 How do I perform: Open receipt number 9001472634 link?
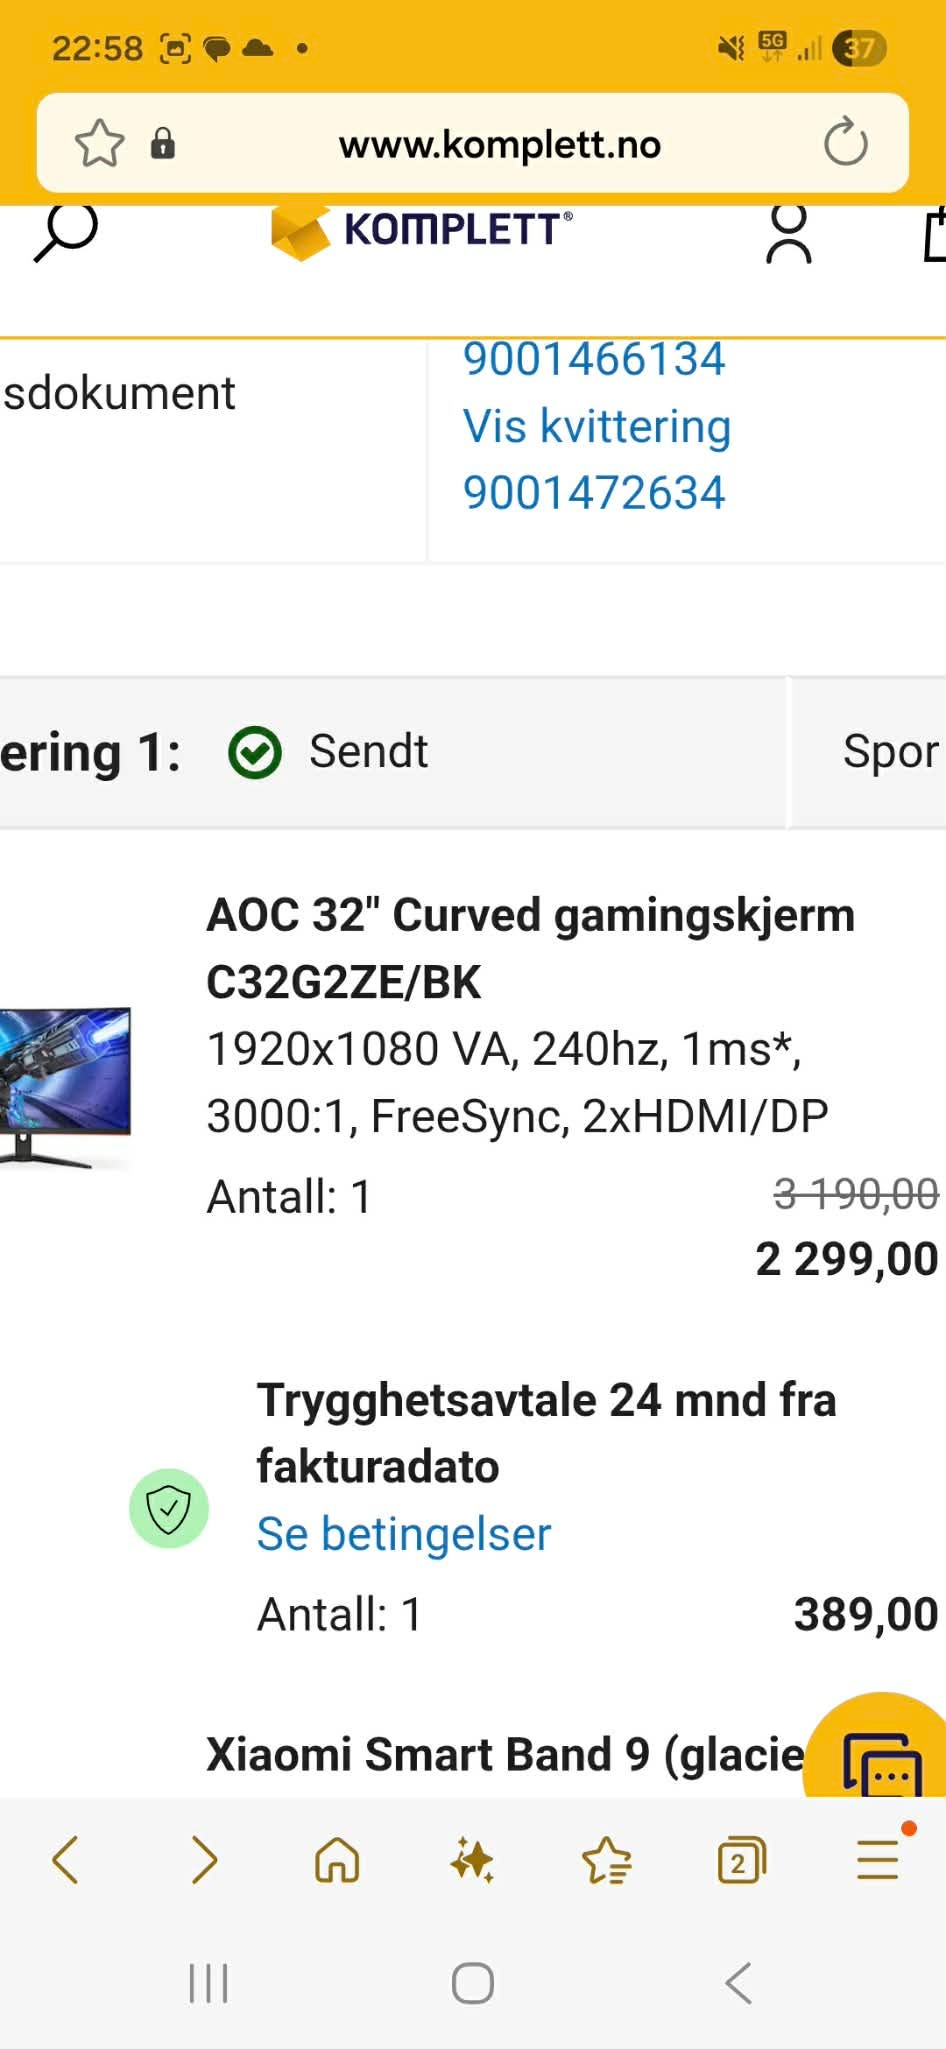pyautogui.click(x=594, y=493)
